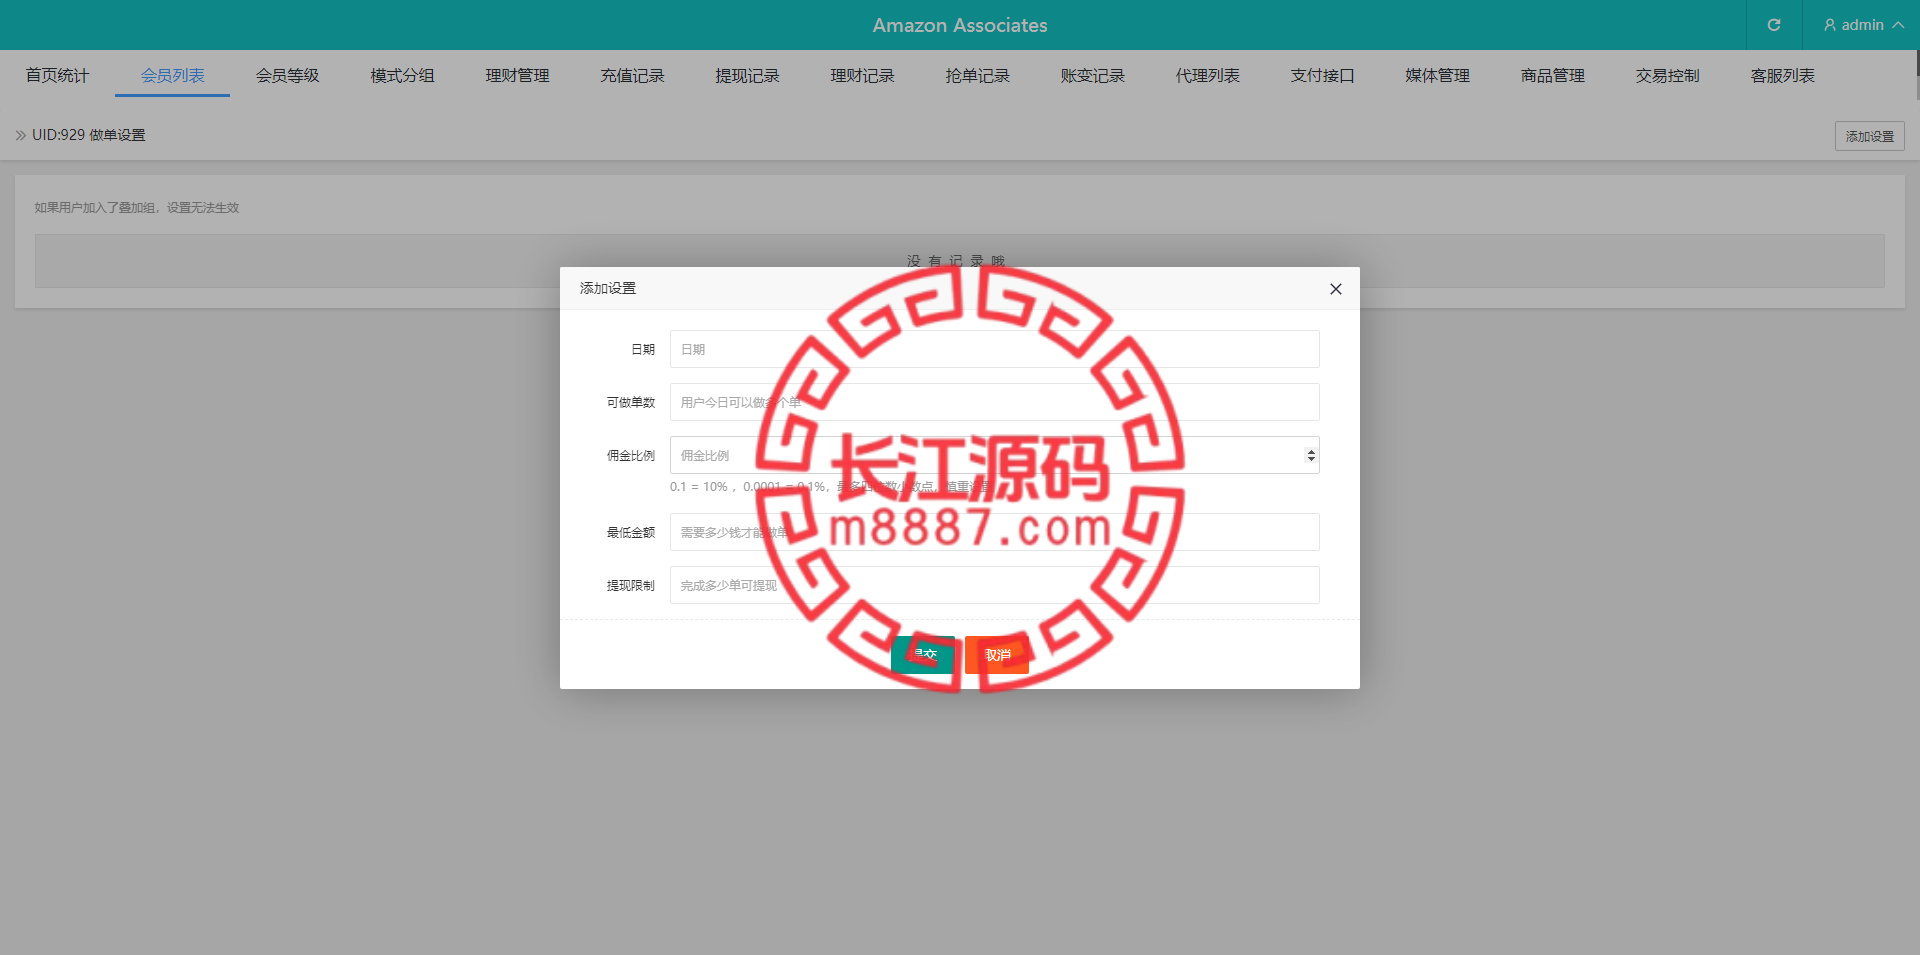Open the 账变记录 tab
This screenshot has width=1920, height=955.
pos(1092,75)
